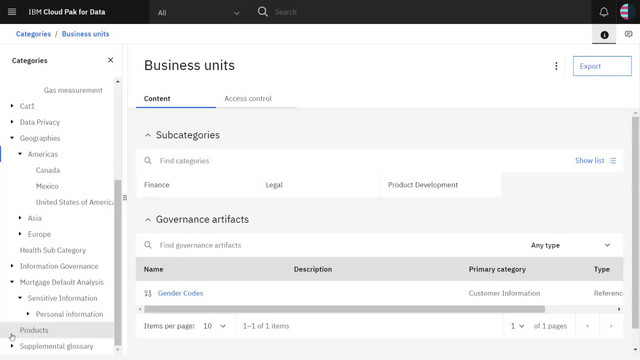
Task: Click the search magnifier icon in header
Action: click(263, 12)
